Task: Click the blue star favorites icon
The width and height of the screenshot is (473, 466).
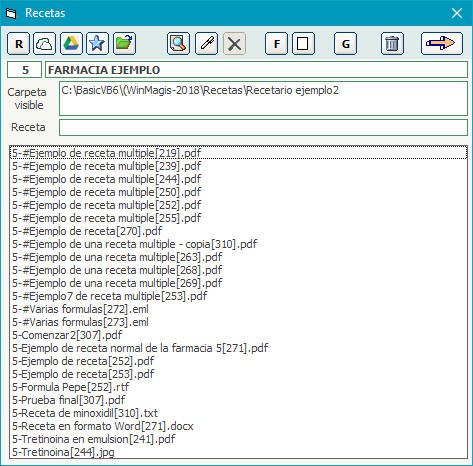Action: pos(97,44)
